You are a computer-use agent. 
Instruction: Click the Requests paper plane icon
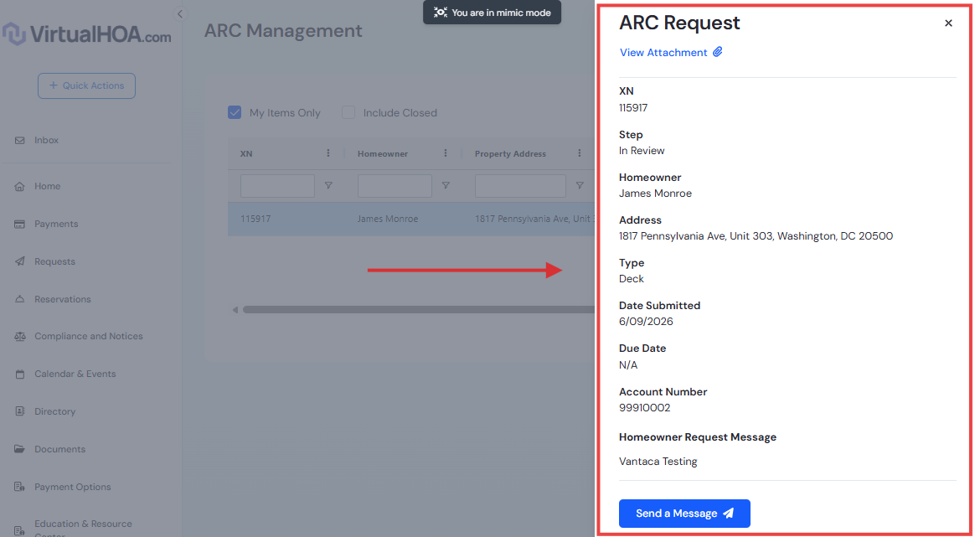[19, 262]
